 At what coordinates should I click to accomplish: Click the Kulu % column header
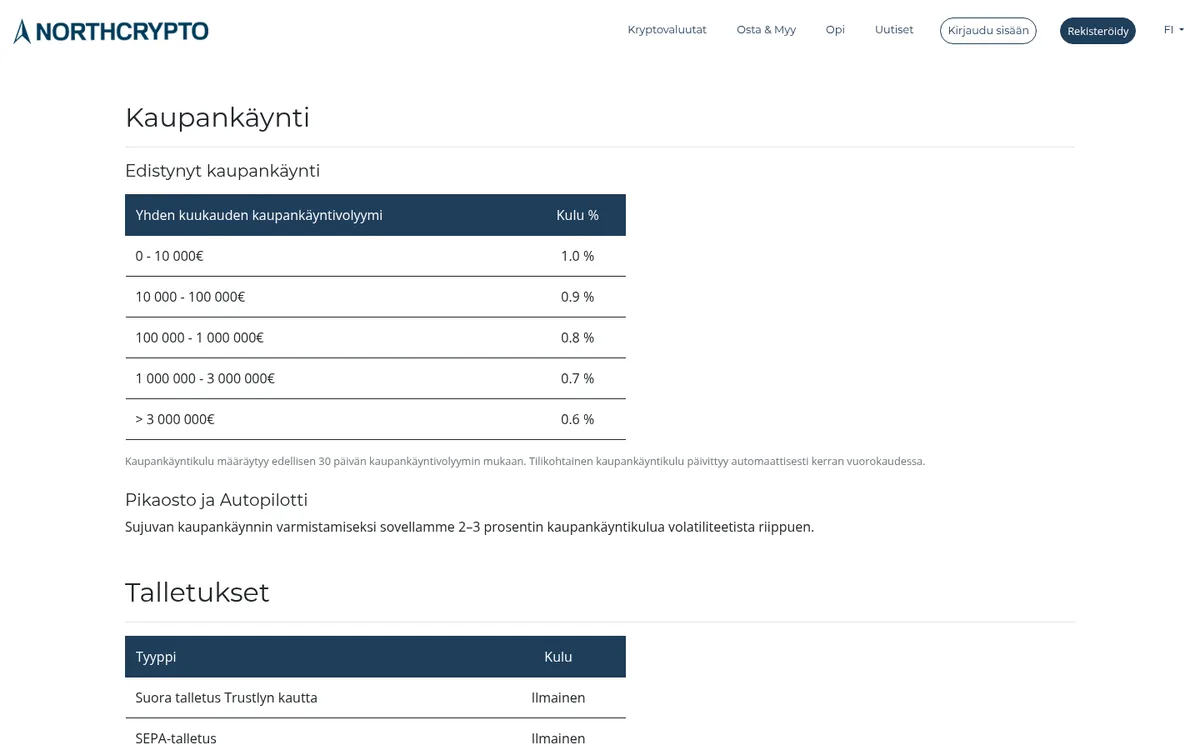tap(578, 215)
